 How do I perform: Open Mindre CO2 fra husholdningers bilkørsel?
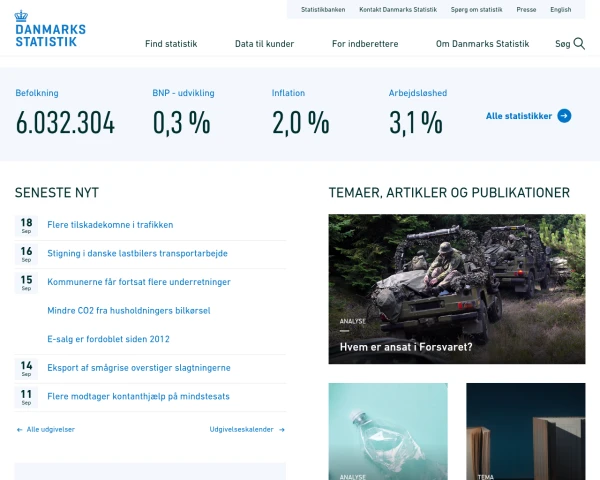pos(129,310)
